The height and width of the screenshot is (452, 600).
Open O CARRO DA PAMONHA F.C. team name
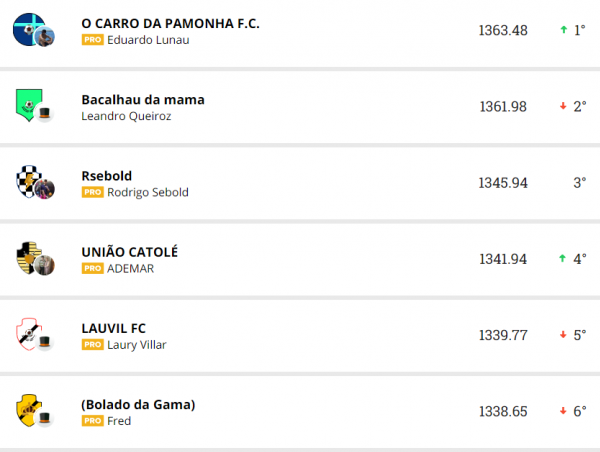170,23
